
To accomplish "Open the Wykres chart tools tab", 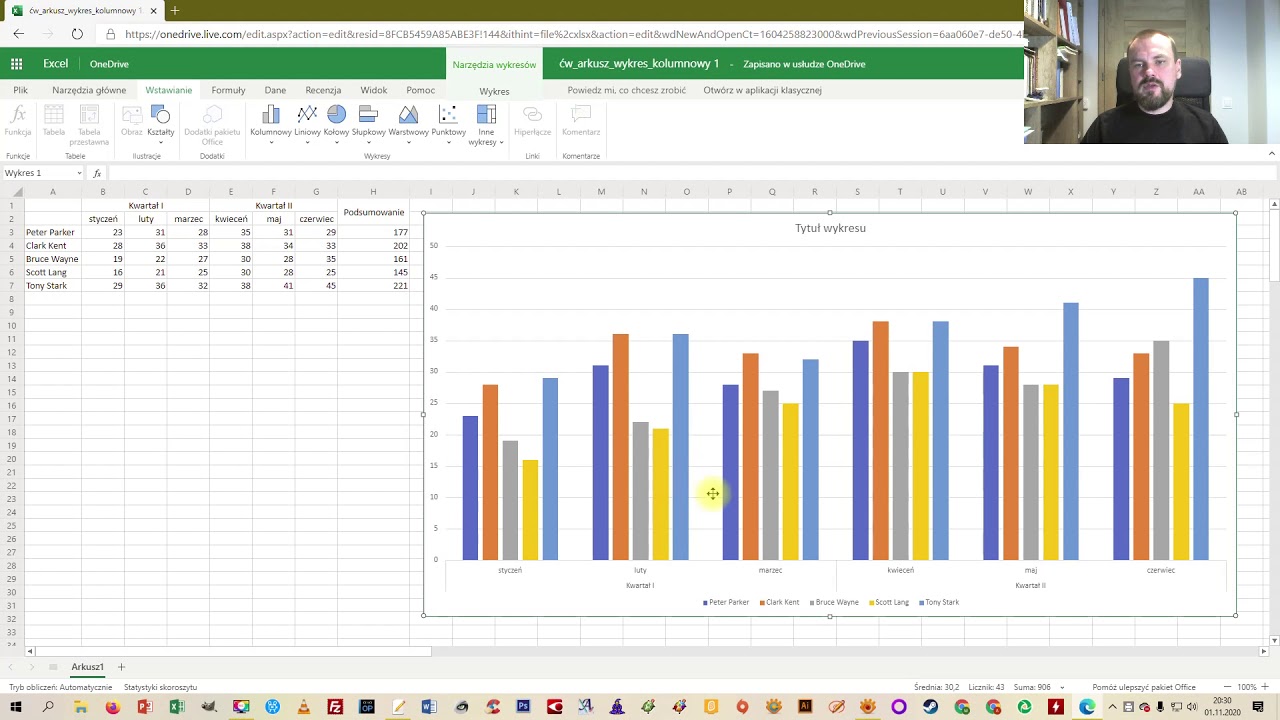I will tap(494, 91).
